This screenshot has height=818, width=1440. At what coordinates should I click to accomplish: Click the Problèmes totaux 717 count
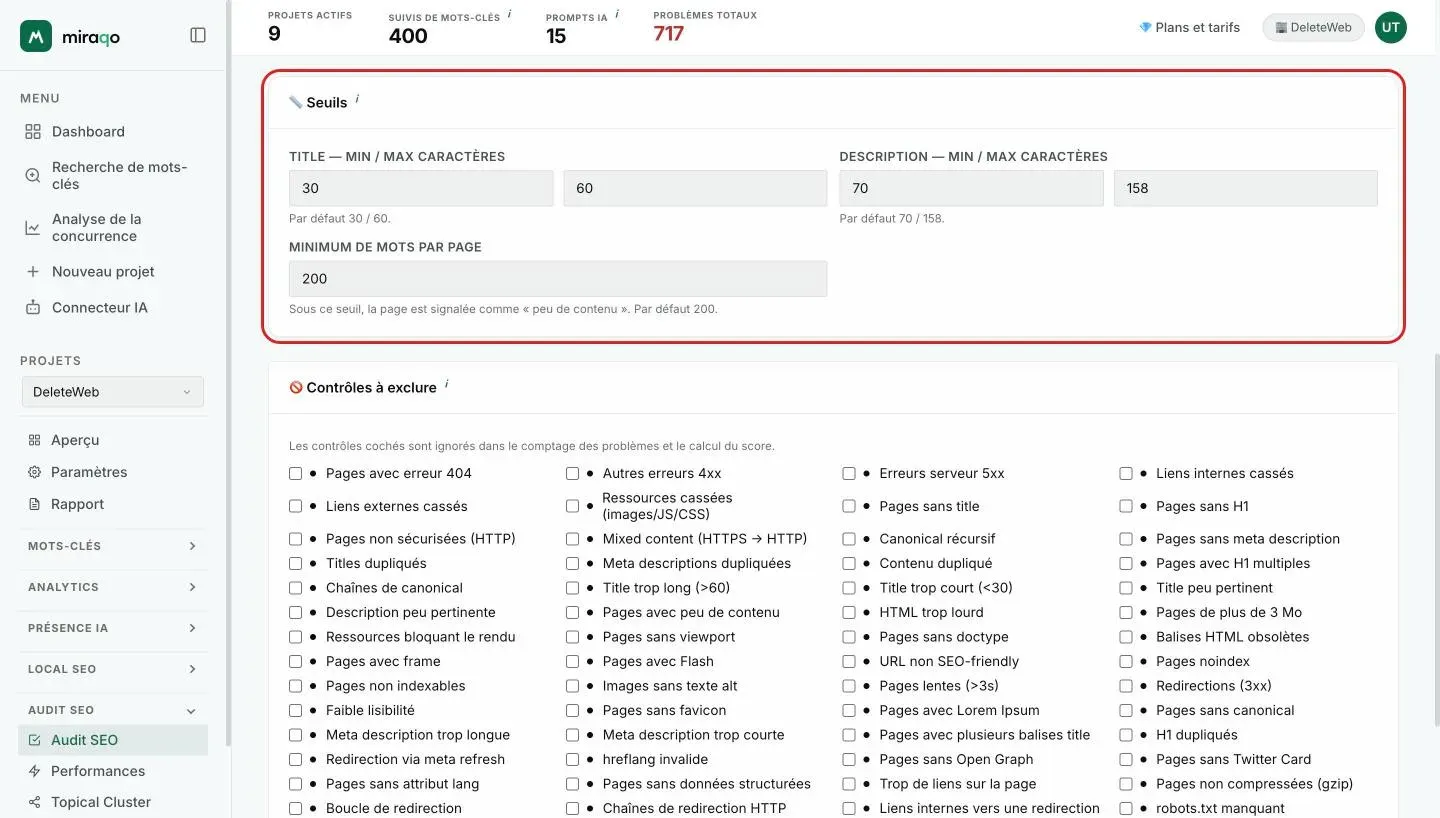tap(669, 34)
